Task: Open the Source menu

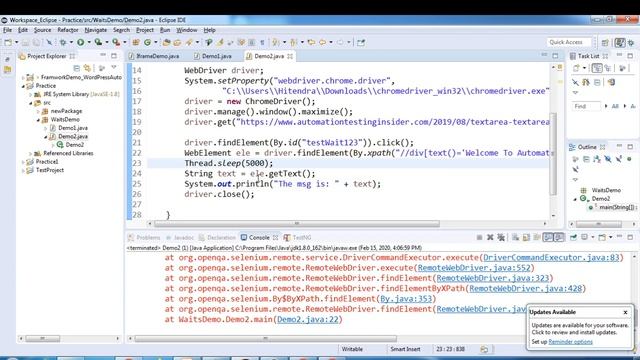Action: (42, 30)
